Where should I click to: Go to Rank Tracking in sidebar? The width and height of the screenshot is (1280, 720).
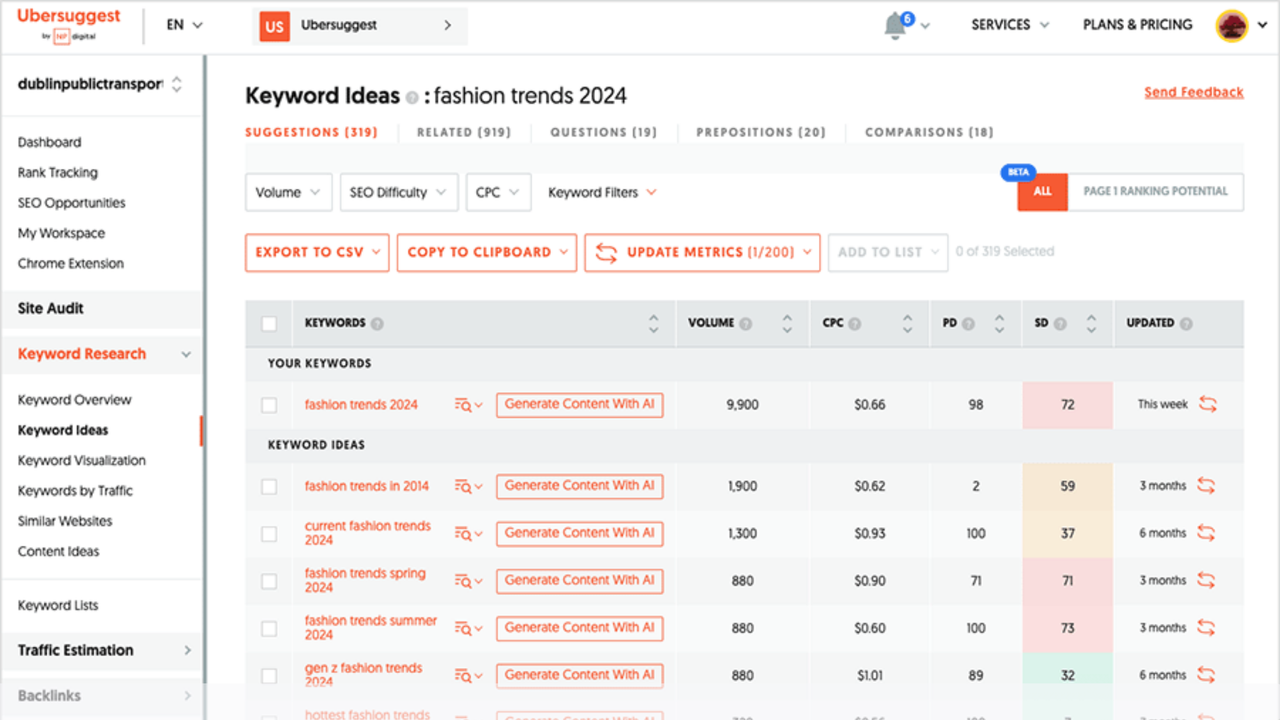coord(58,173)
